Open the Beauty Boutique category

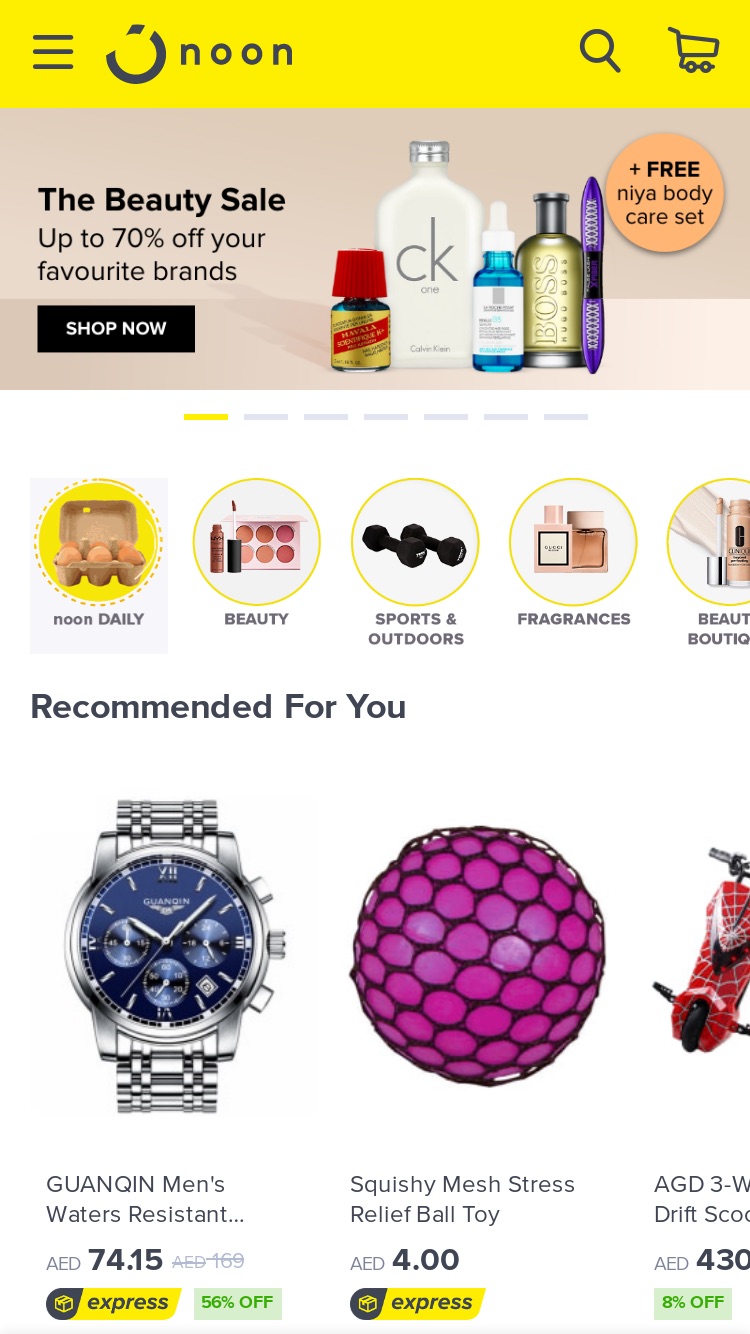tap(708, 563)
